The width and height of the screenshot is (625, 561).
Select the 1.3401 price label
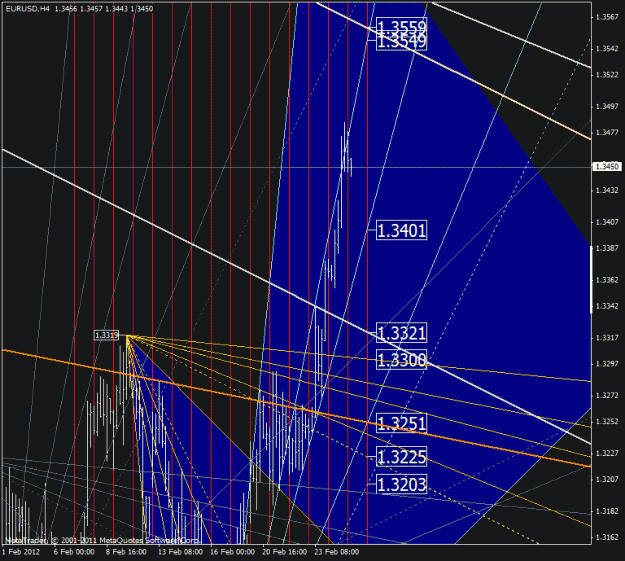point(401,230)
